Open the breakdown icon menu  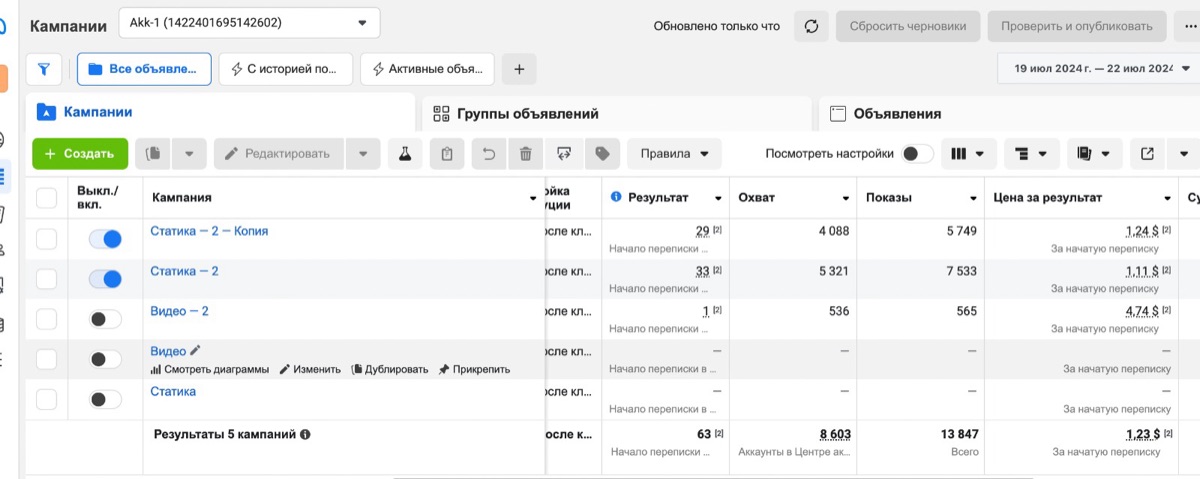click(x=1031, y=154)
